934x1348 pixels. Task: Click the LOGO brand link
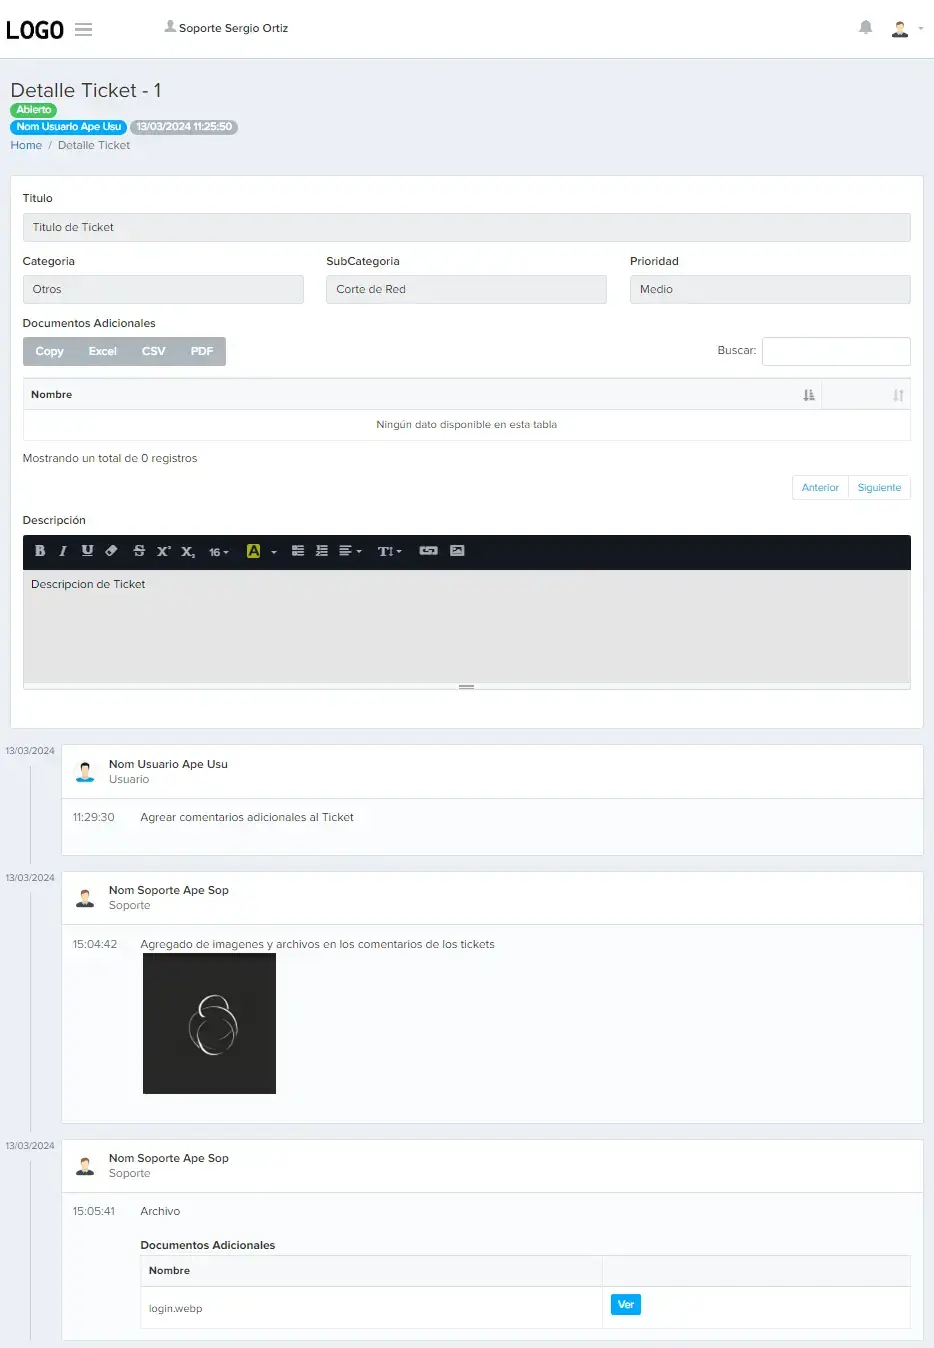[x=35, y=30]
